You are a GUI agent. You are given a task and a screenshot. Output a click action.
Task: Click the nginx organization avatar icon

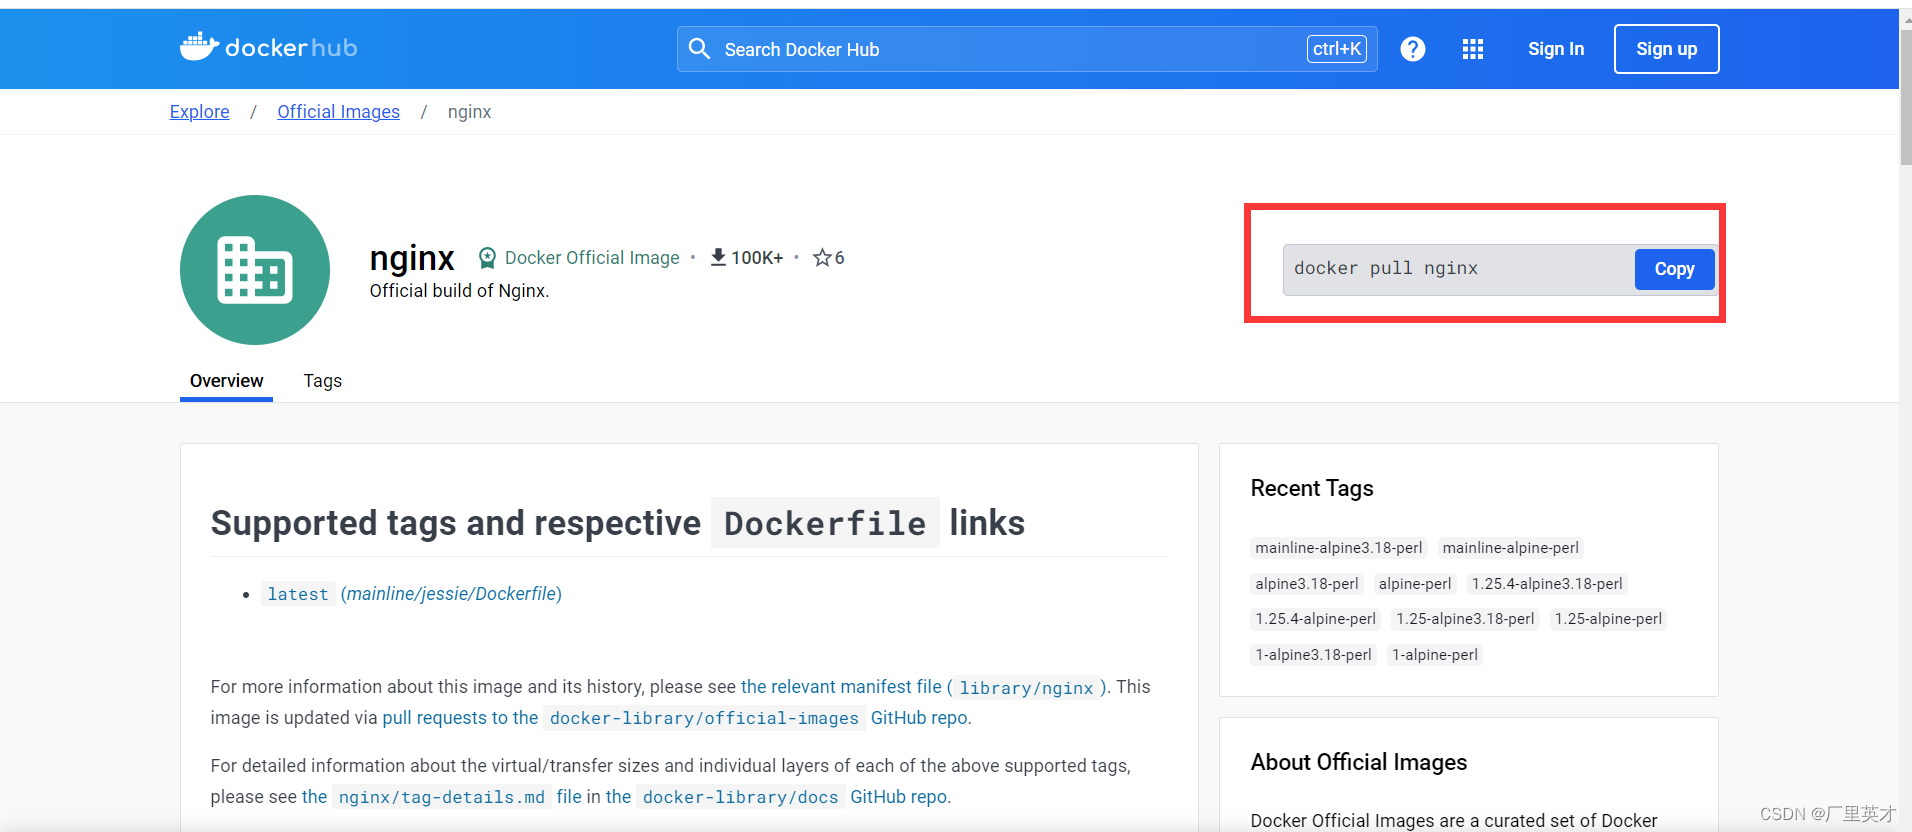[x=255, y=270]
